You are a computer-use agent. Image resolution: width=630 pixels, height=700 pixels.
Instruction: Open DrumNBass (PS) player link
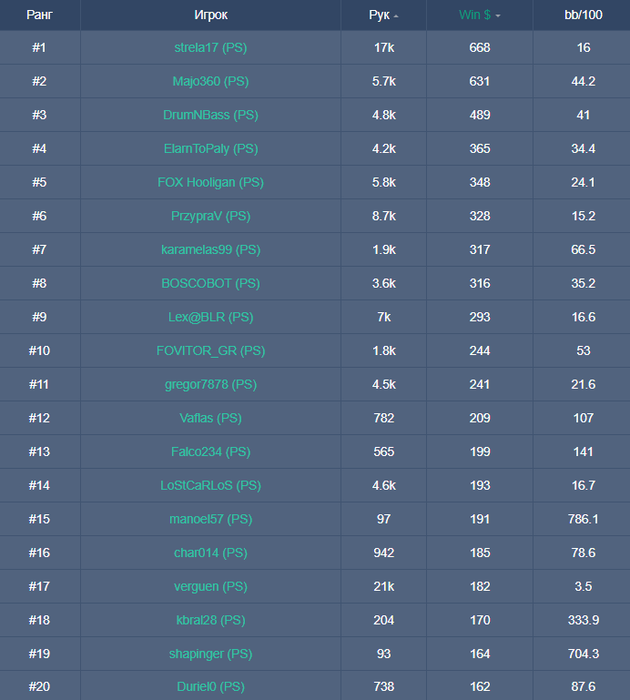(211, 115)
